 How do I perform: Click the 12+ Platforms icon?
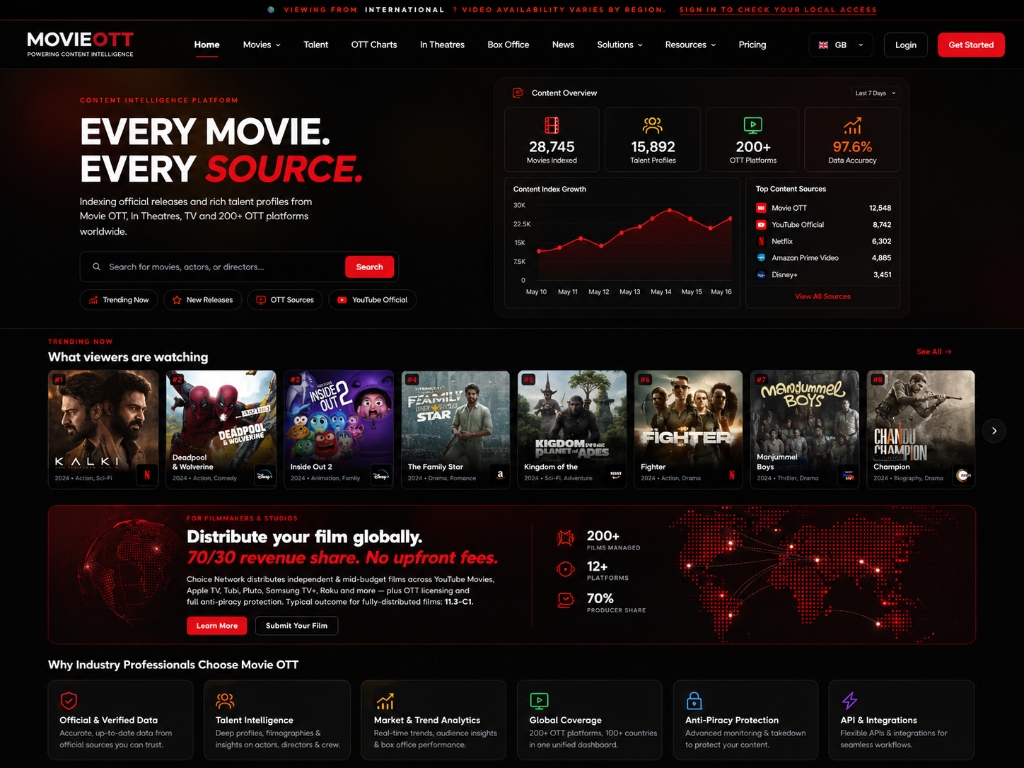pyautogui.click(x=566, y=569)
